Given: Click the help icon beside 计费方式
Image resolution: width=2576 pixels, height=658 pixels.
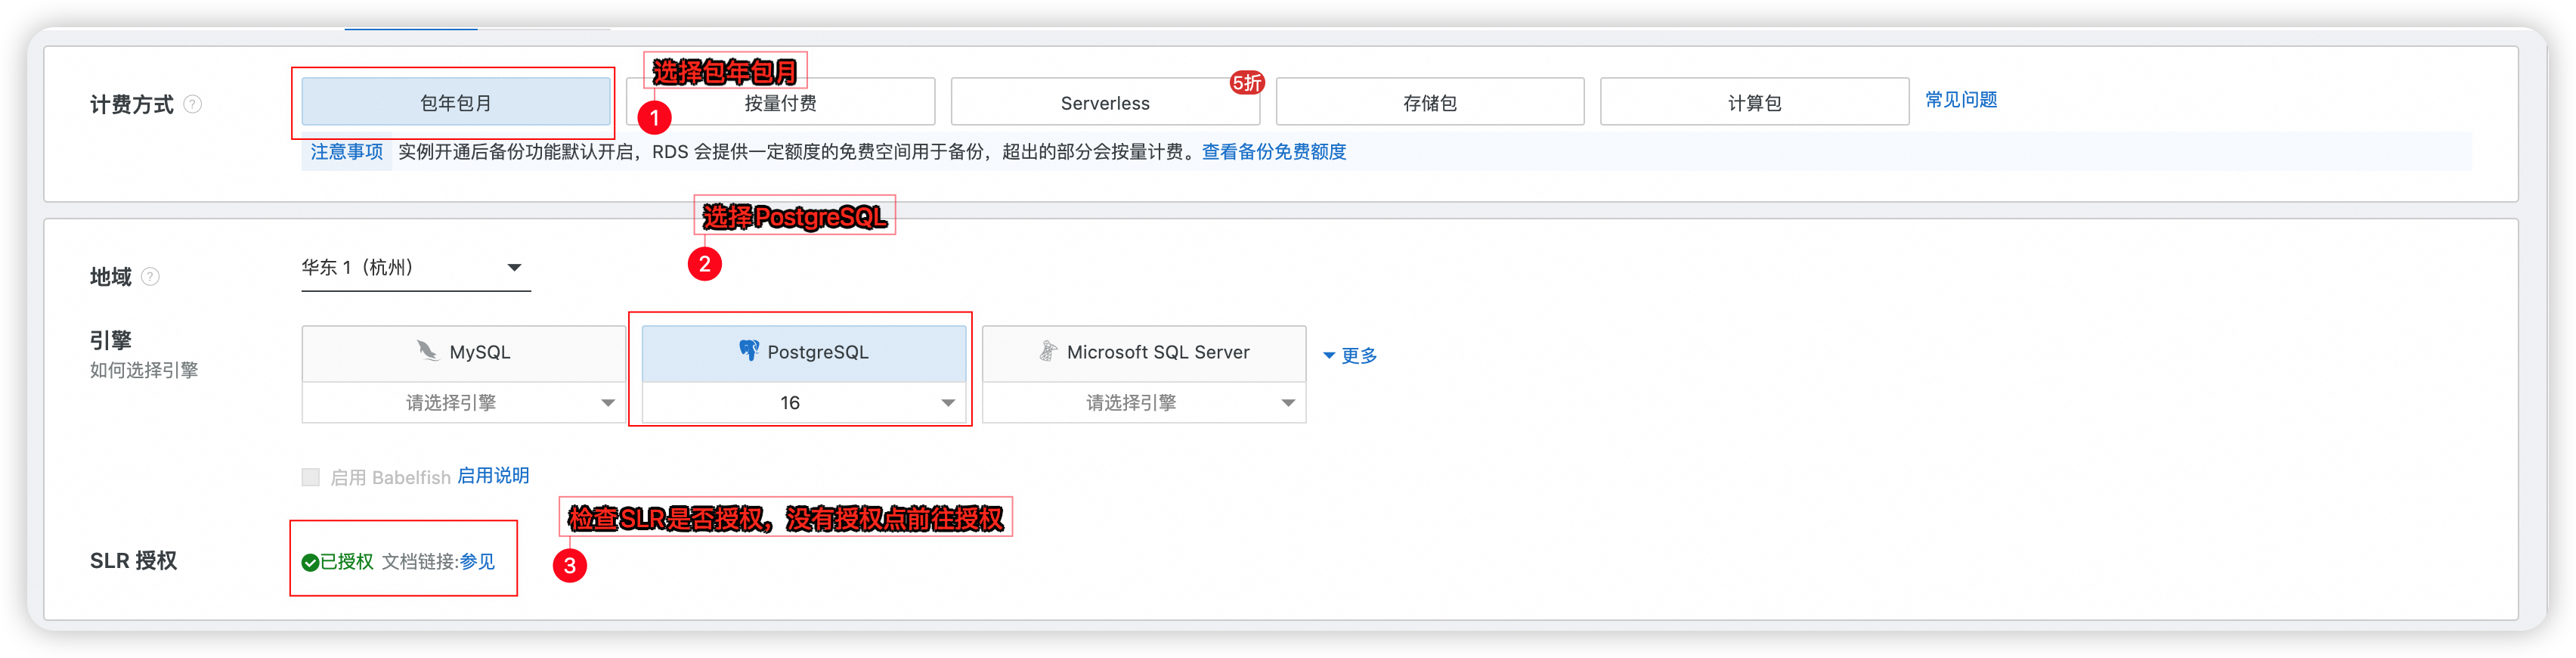Looking at the screenshot, I should tap(193, 104).
